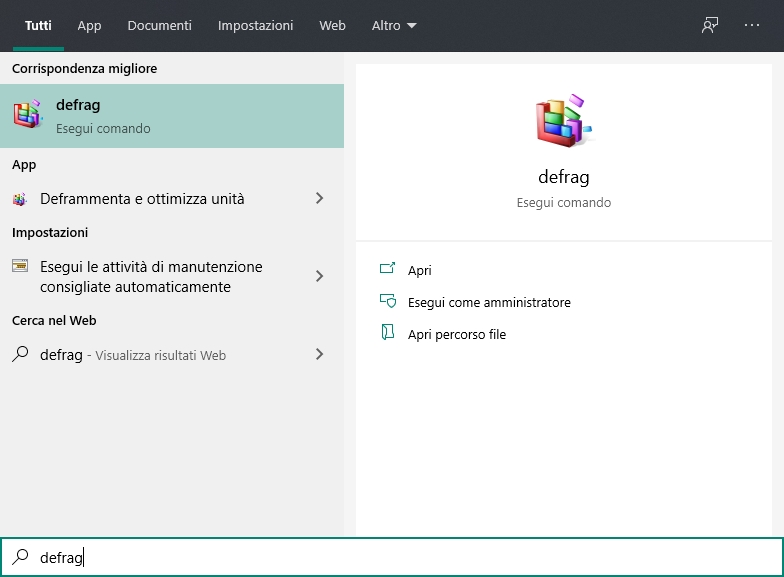Choose Esegui come amministratore
The width and height of the screenshot is (784, 577).
coord(489,302)
